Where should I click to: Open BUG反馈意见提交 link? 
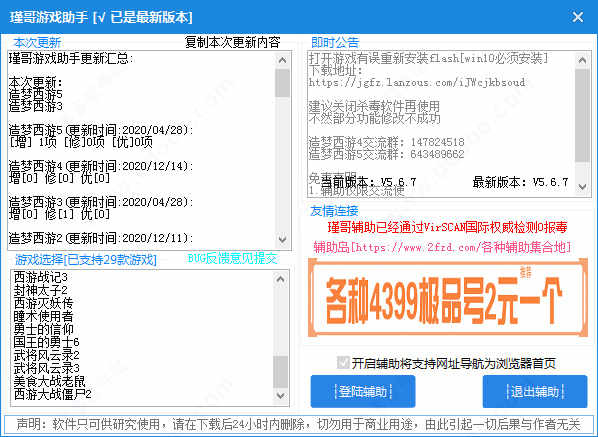click(x=232, y=259)
